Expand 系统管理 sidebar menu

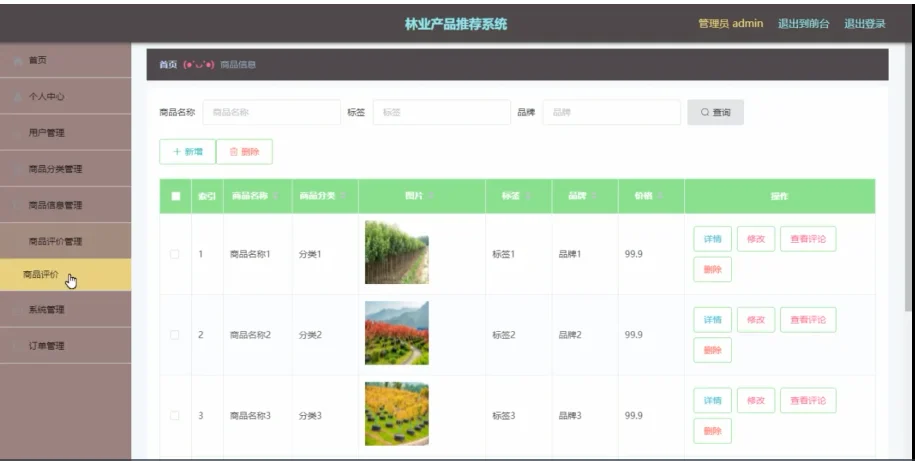[x=65, y=310]
